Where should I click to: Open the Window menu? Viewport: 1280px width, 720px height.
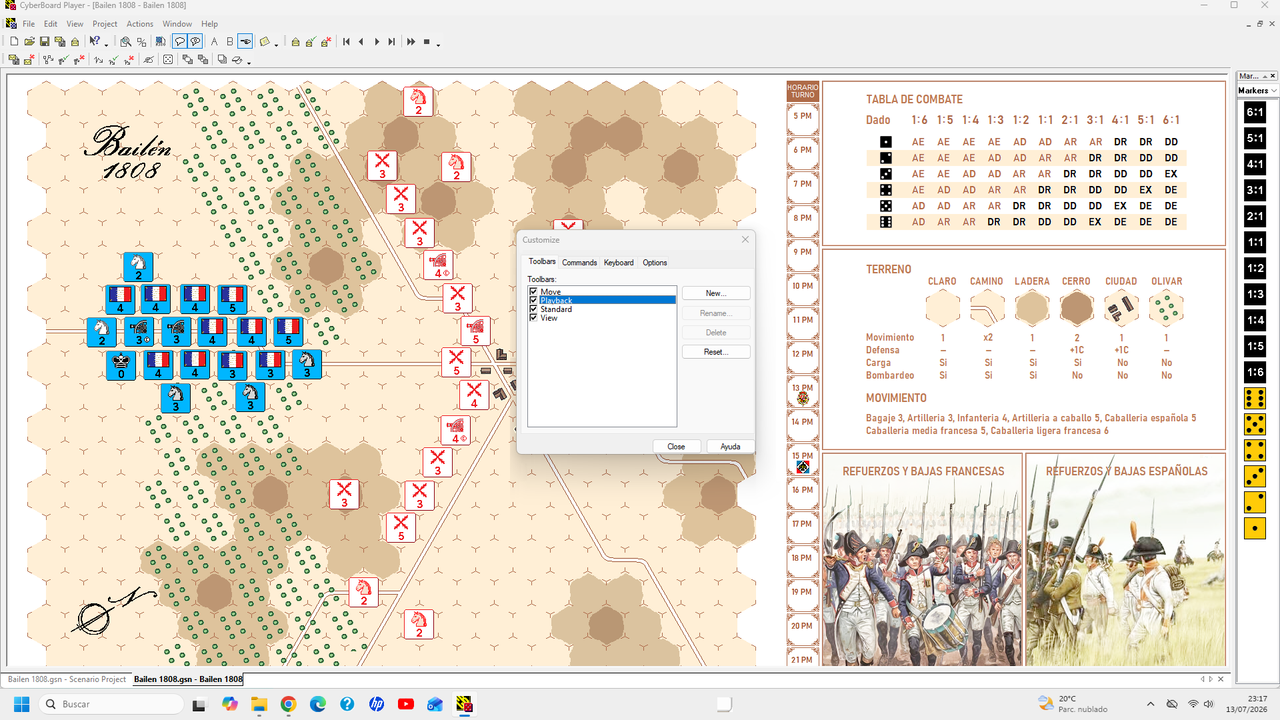pos(177,23)
